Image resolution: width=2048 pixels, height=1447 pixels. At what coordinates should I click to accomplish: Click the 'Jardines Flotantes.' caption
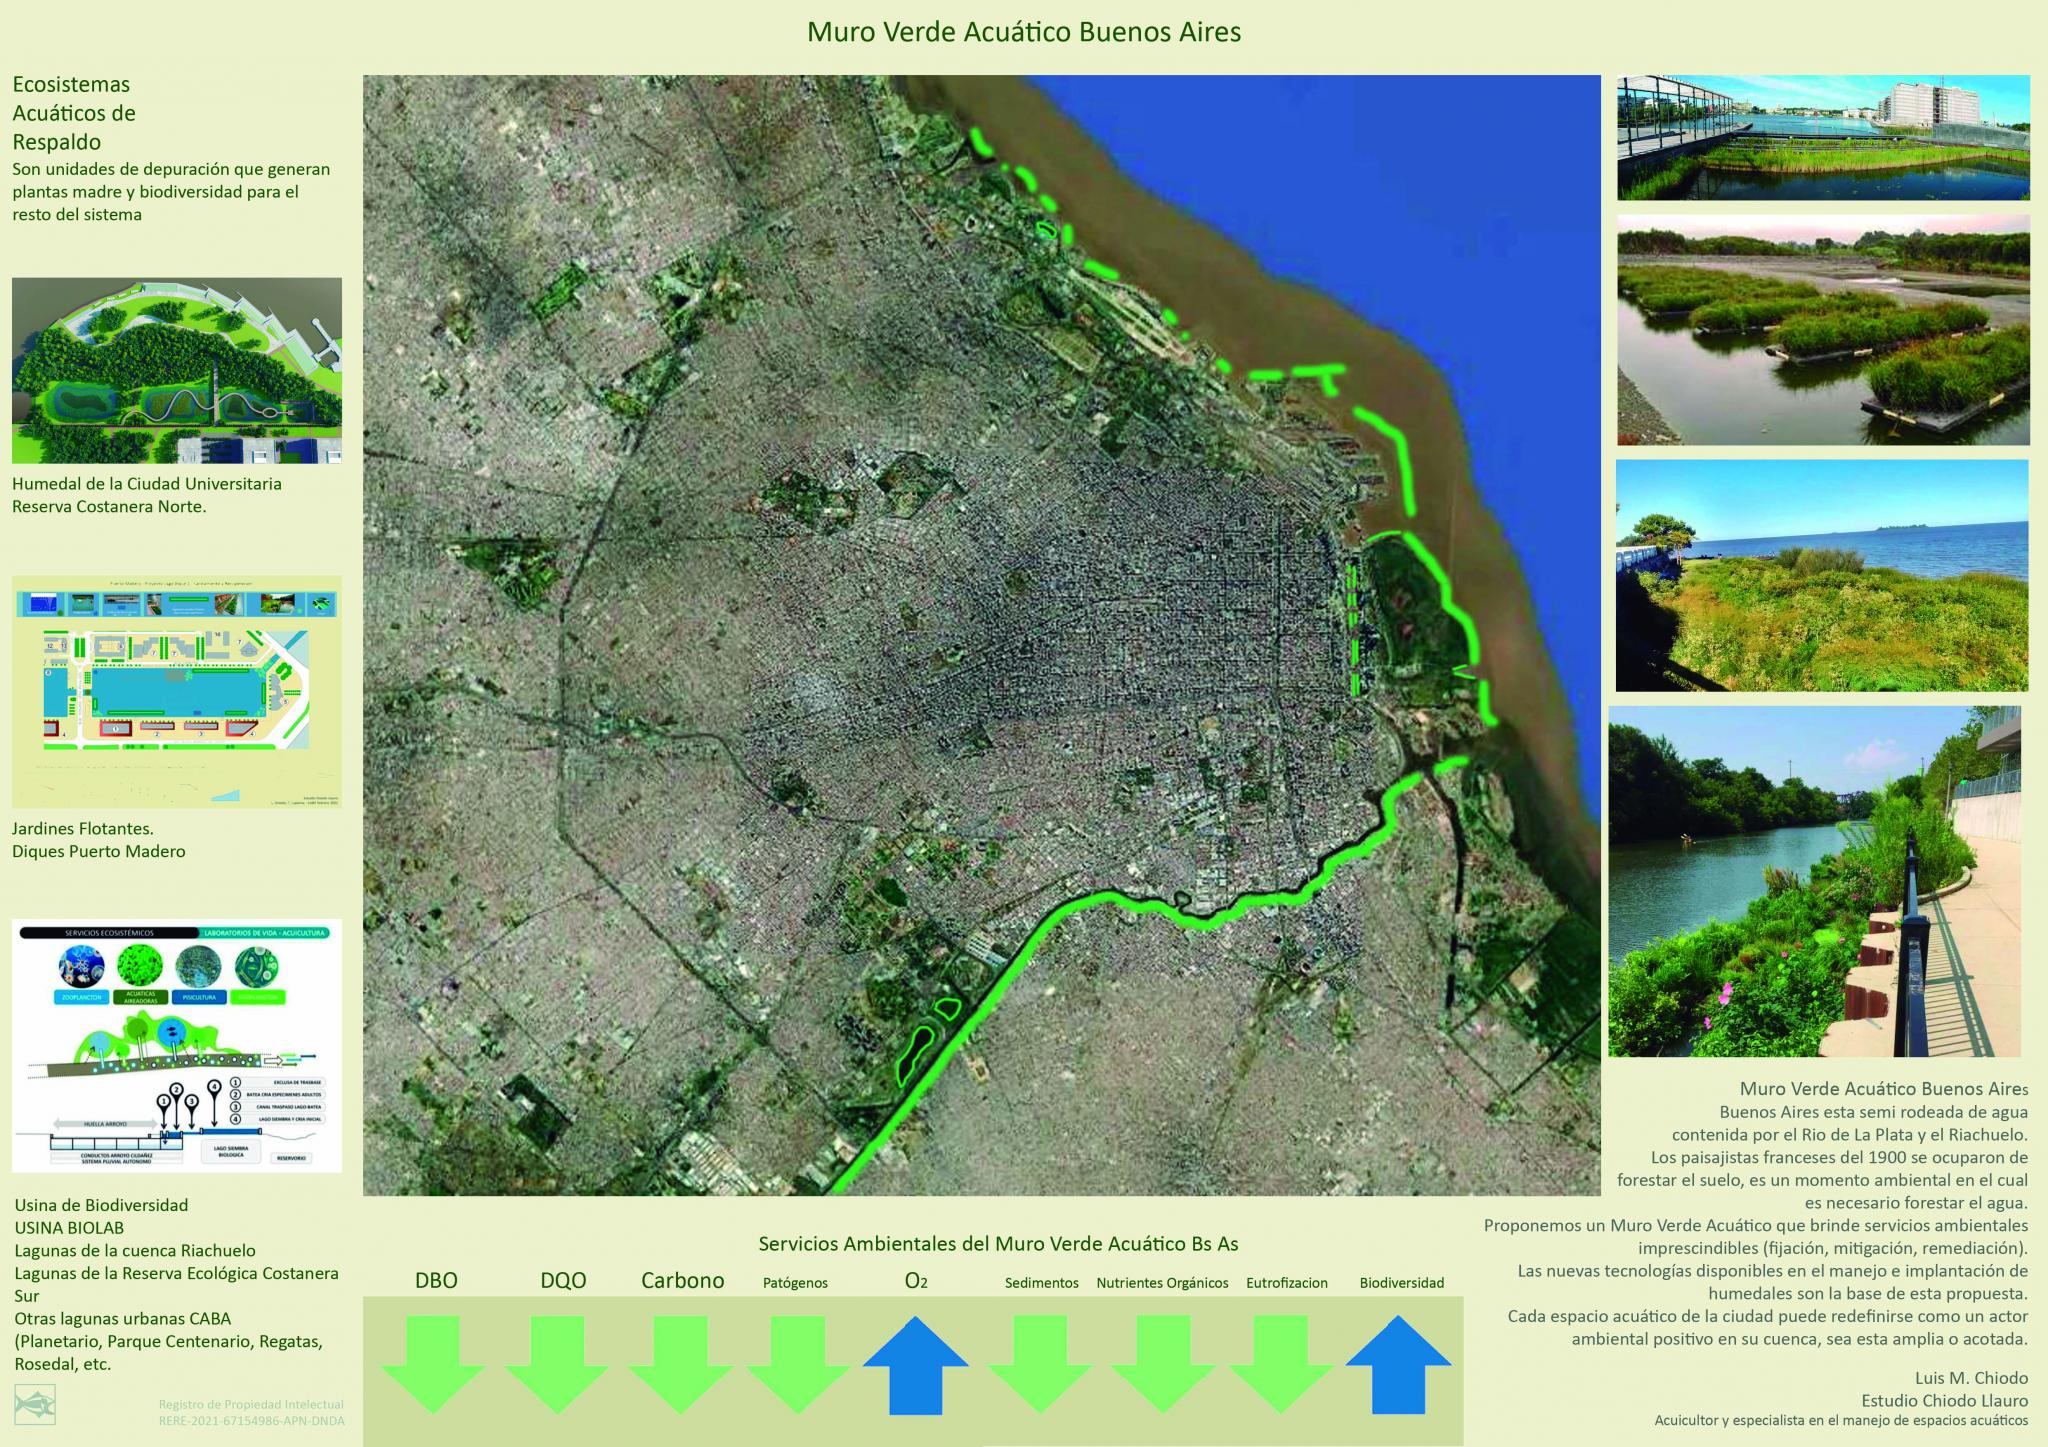(x=83, y=828)
